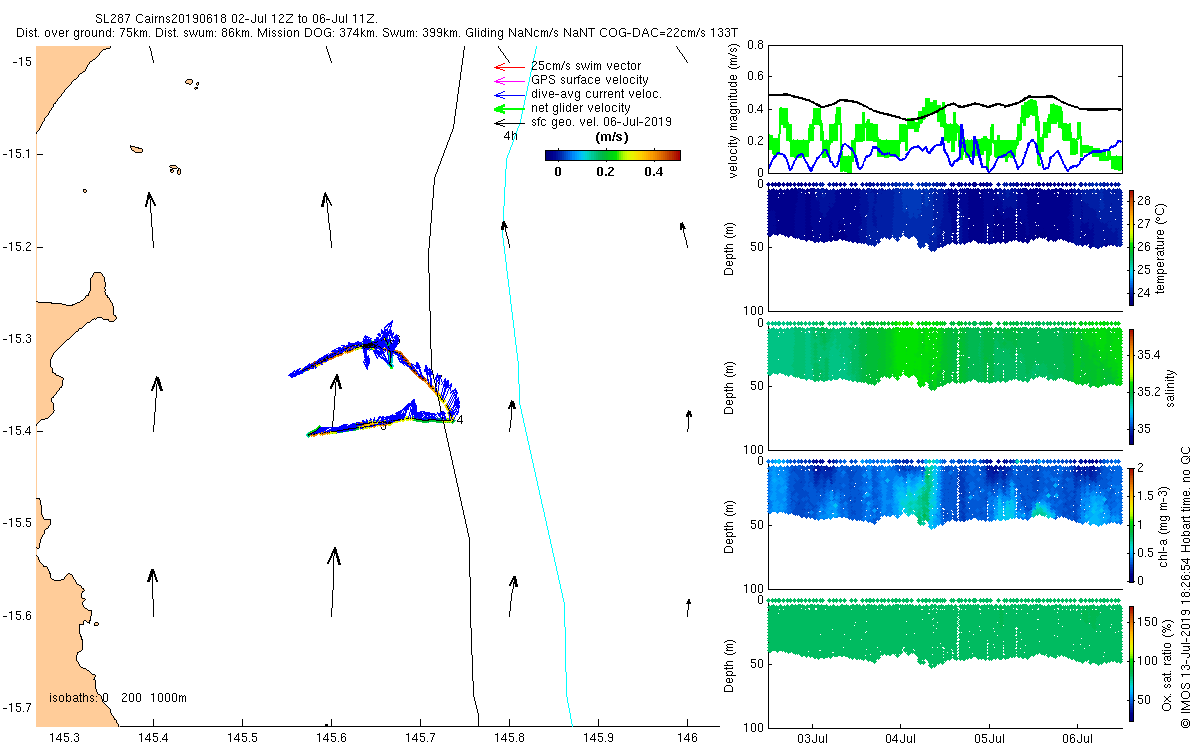Image resolution: width=1200 pixels, height=750 pixels.
Task: Select the 'net glider velocity' legend label
Action: (x=581, y=108)
